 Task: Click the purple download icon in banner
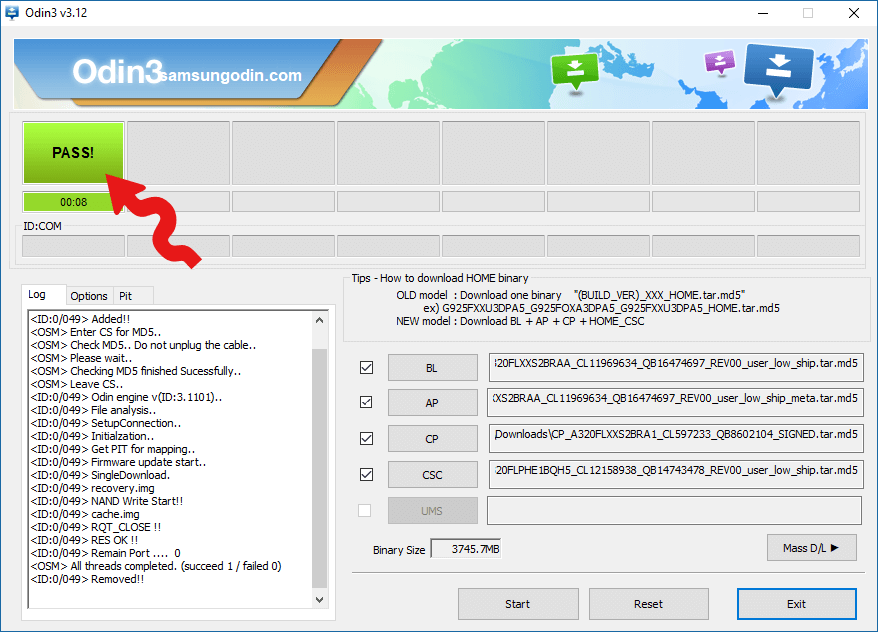(720, 63)
